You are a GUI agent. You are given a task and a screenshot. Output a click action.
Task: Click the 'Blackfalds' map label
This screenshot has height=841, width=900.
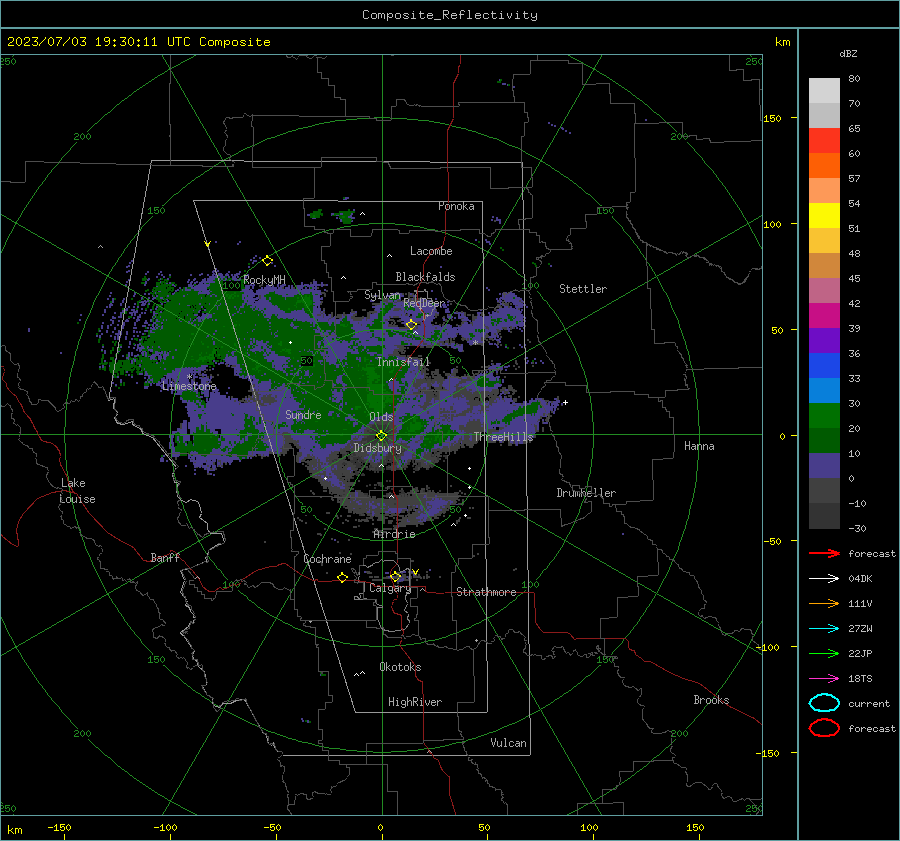click(x=425, y=277)
